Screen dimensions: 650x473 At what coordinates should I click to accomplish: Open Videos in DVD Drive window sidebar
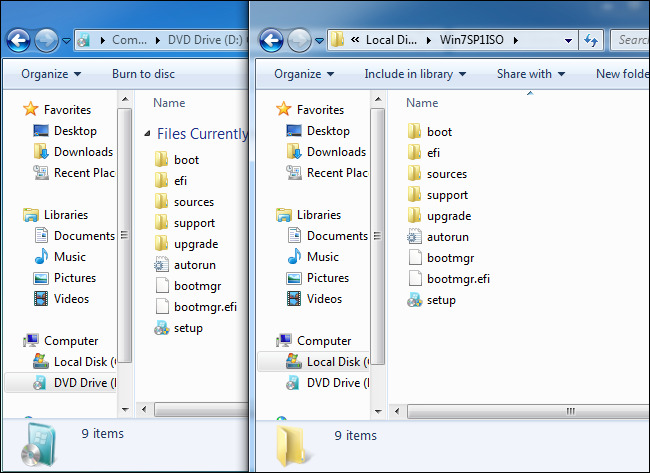(61, 299)
